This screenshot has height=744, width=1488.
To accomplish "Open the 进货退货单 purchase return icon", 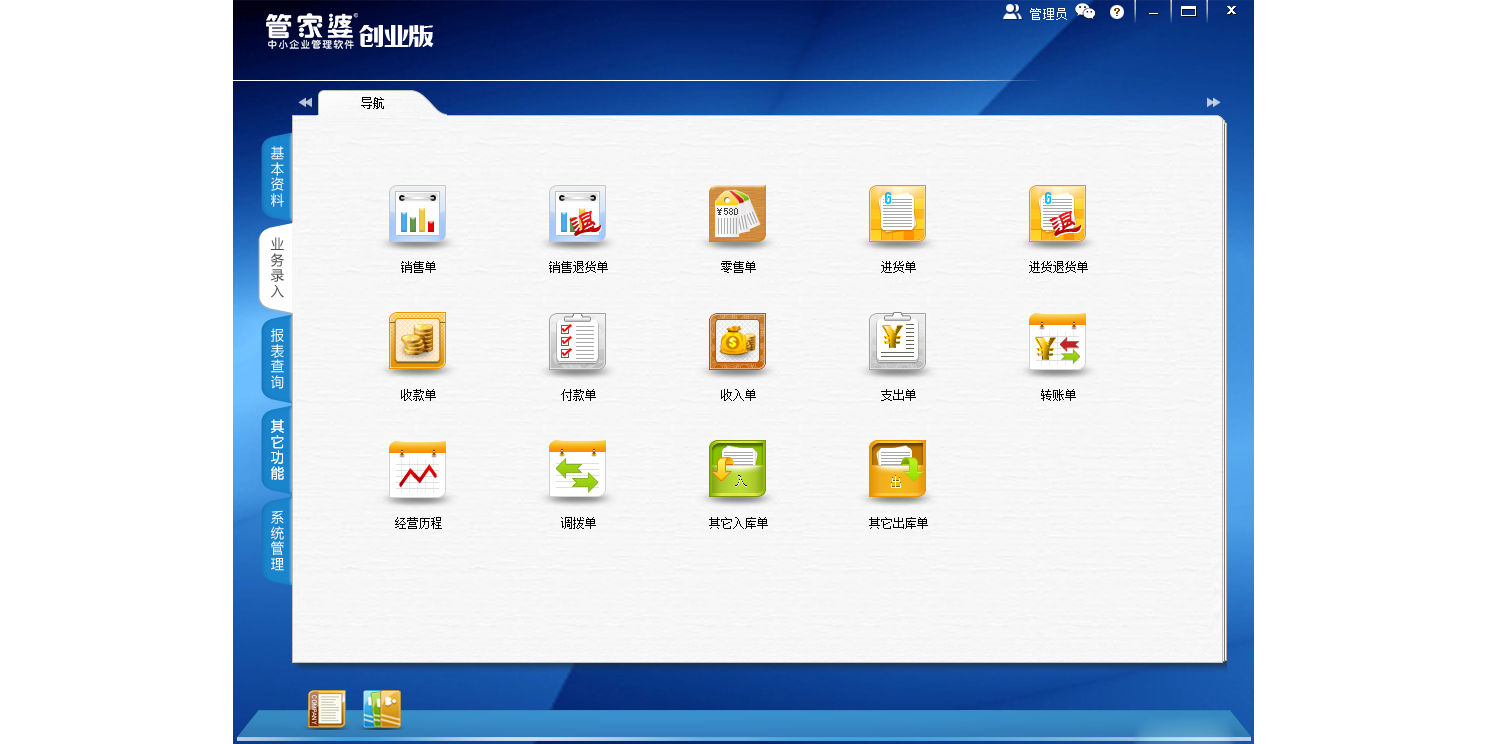I will coord(1057,214).
